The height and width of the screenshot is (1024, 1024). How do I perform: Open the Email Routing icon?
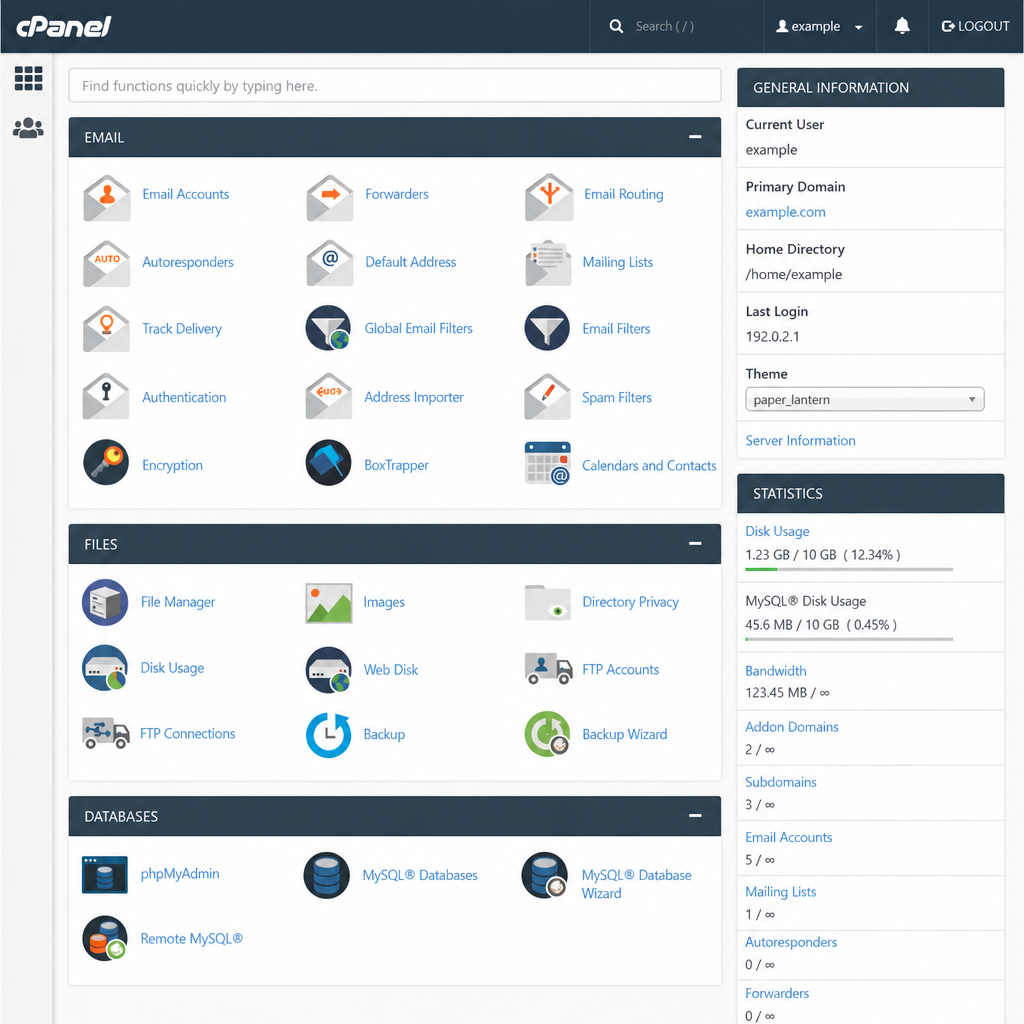tap(549, 197)
